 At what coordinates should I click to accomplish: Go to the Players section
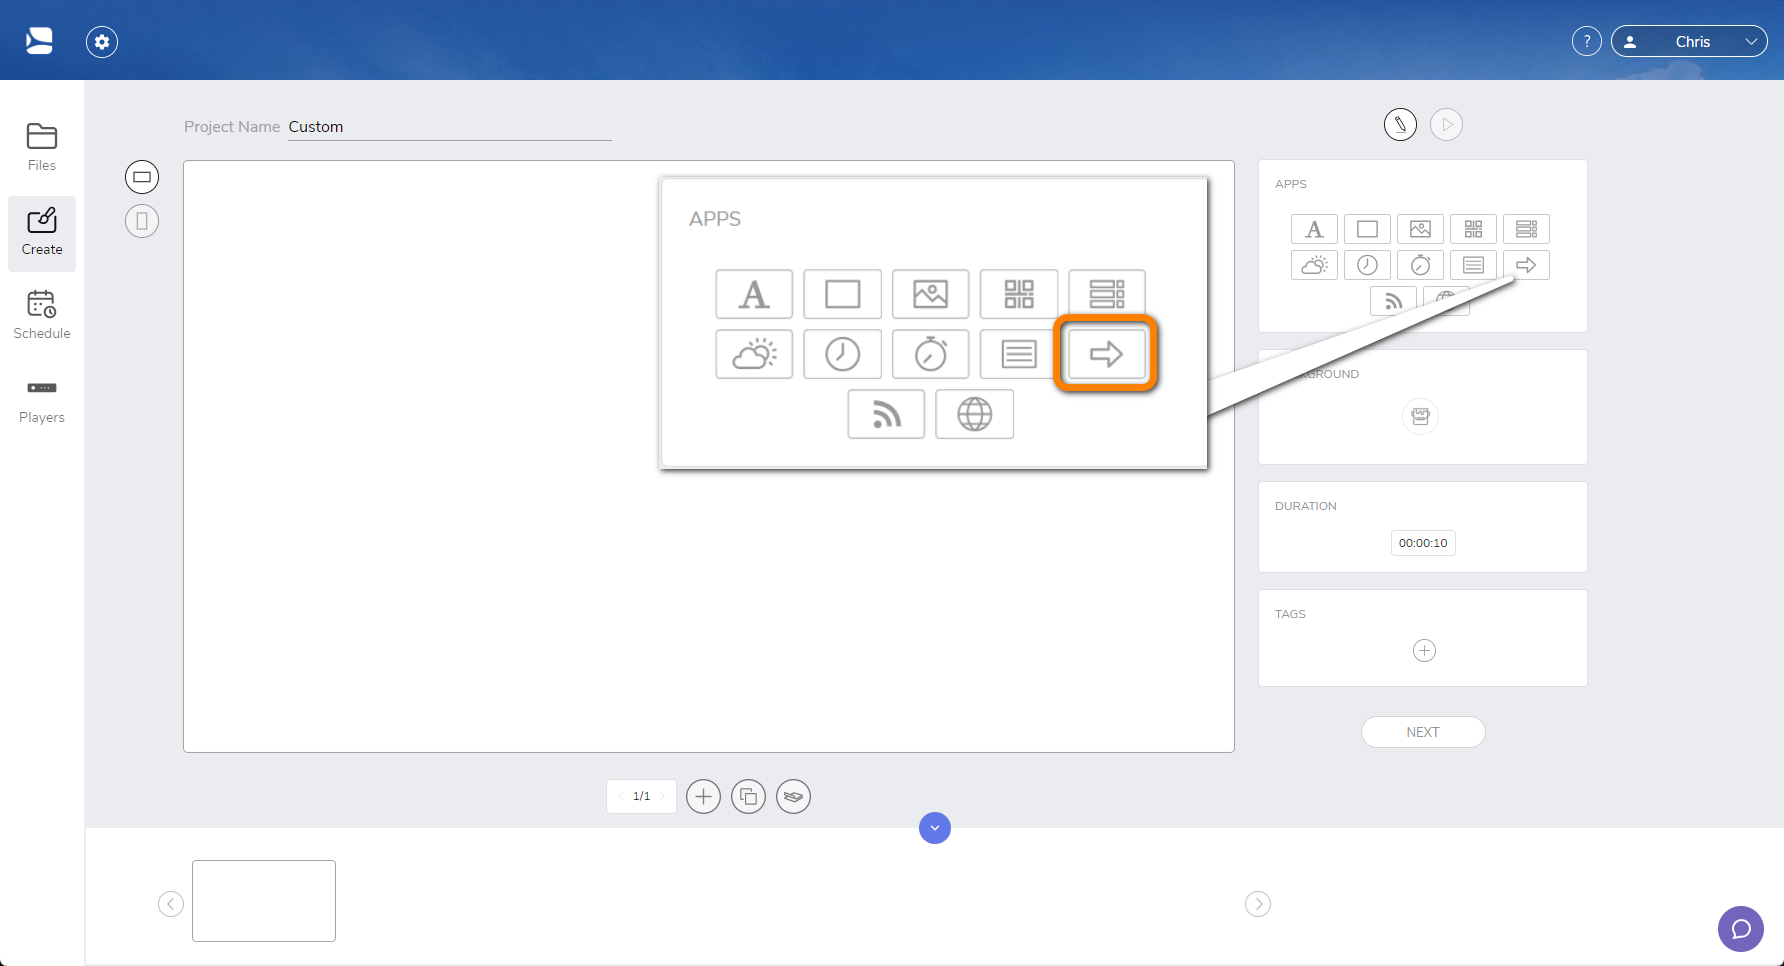click(41, 399)
